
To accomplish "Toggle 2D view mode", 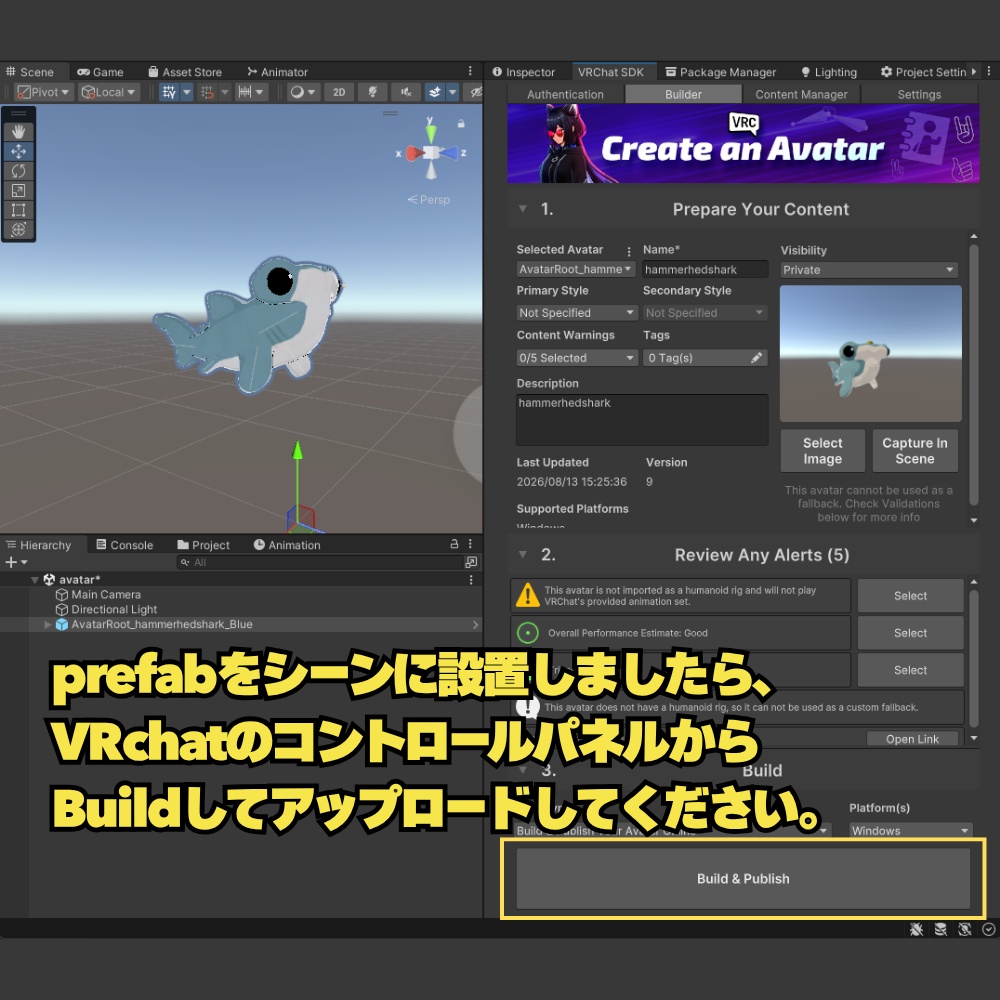I will coord(339,92).
